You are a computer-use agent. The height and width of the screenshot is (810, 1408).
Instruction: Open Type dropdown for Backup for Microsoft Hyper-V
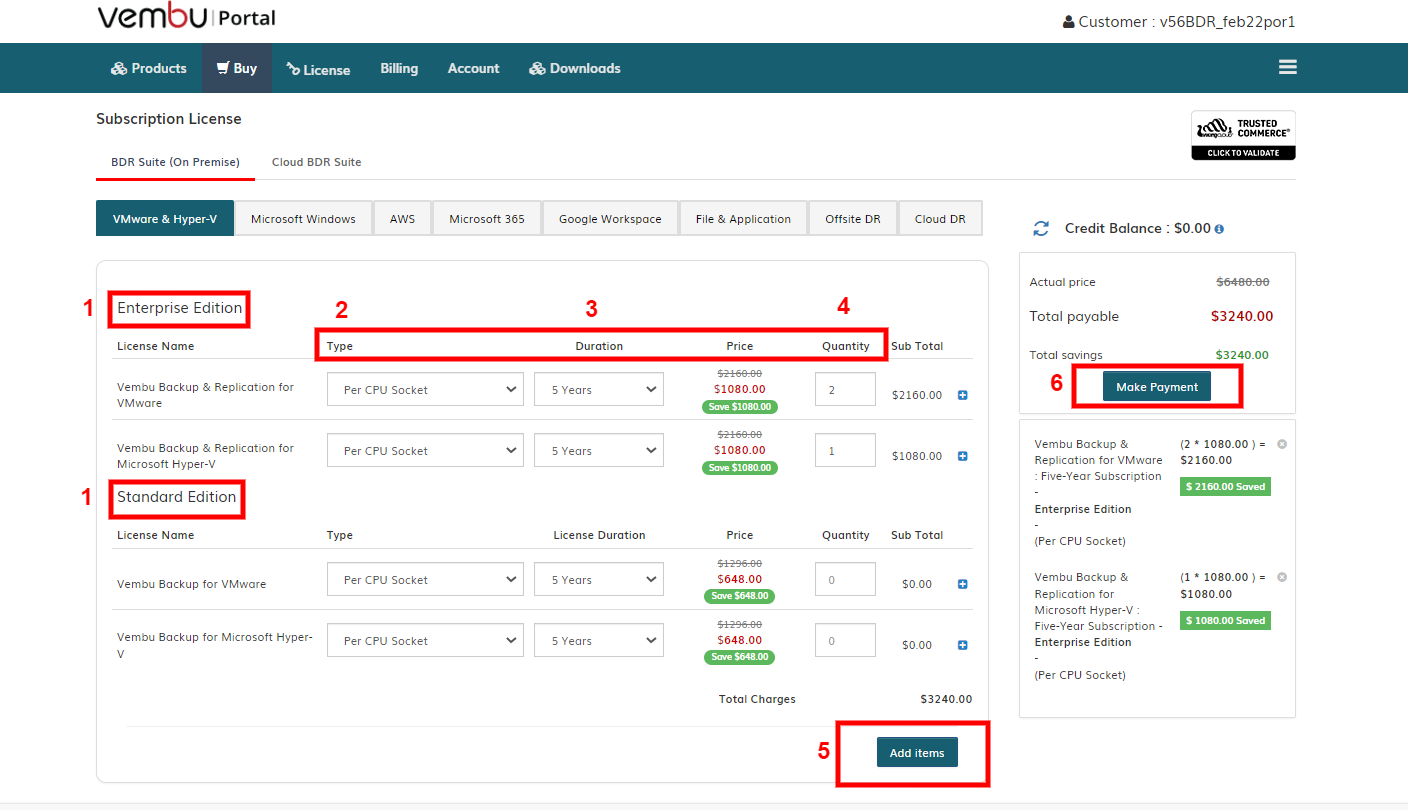pos(425,641)
